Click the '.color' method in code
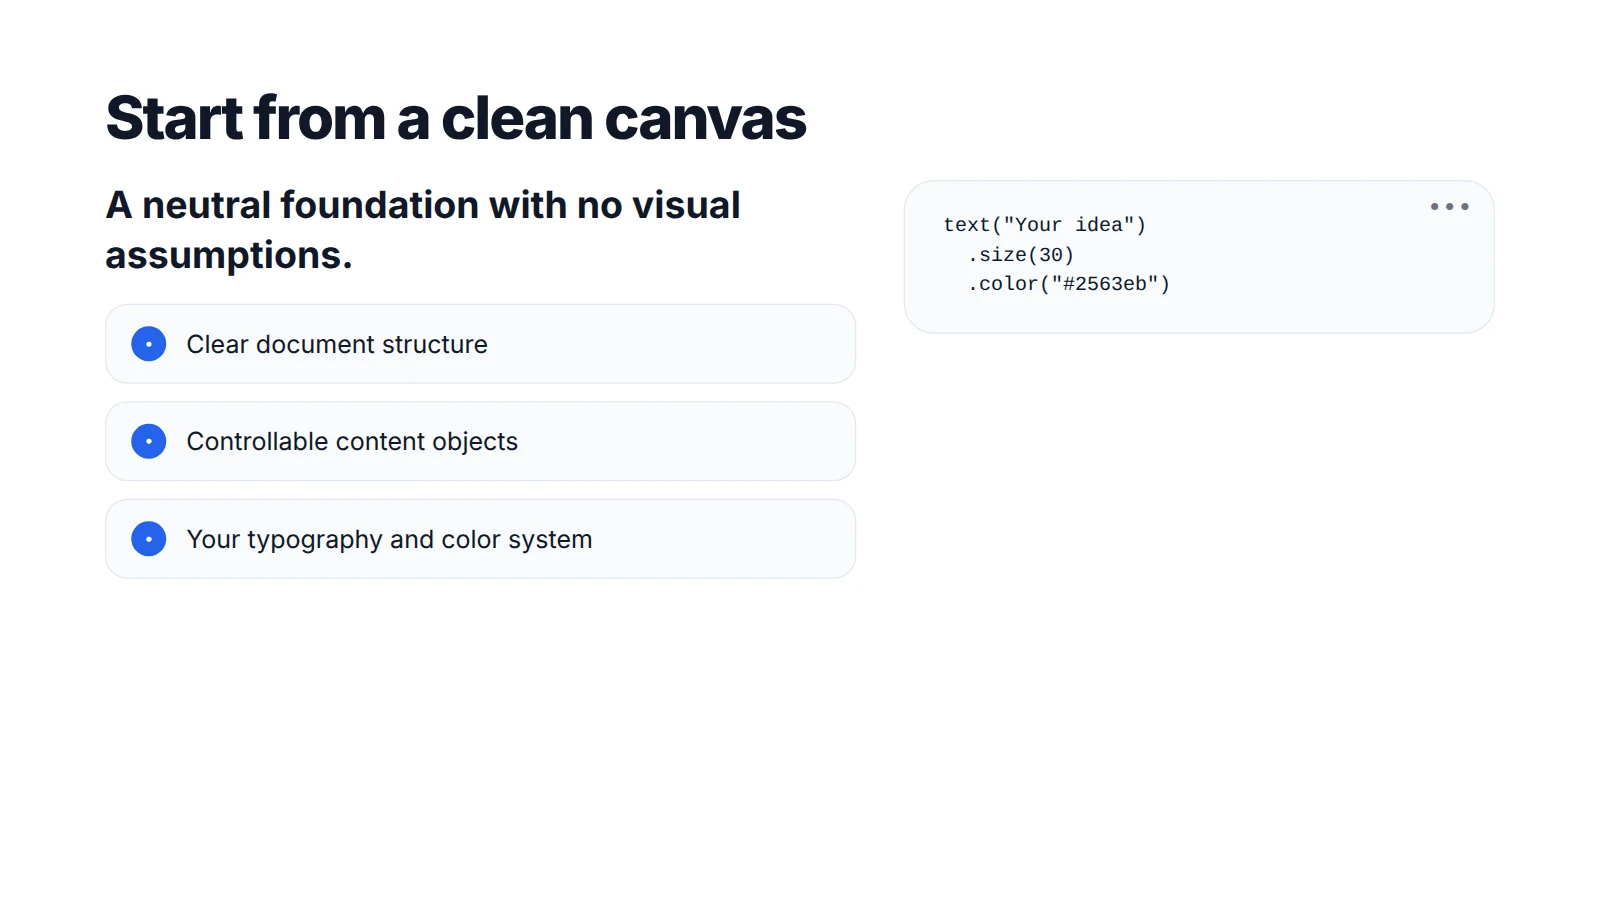This screenshot has width=1600, height=900. coord(1003,284)
